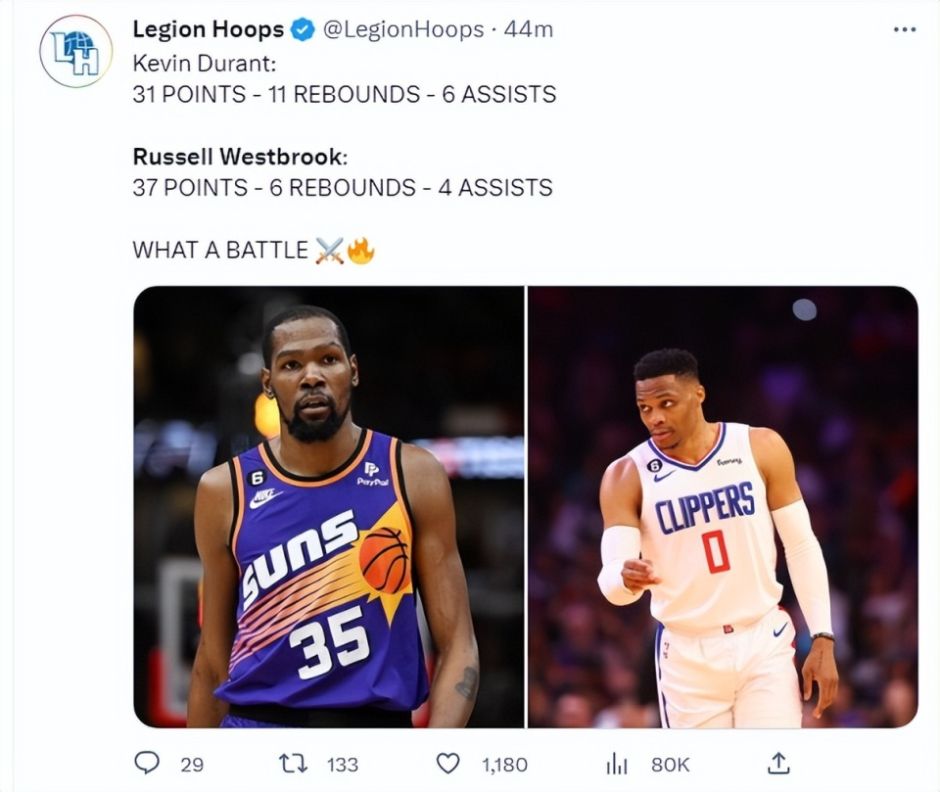Click the reply count 29
Viewport: 940px width, 792px height.
(x=192, y=764)
